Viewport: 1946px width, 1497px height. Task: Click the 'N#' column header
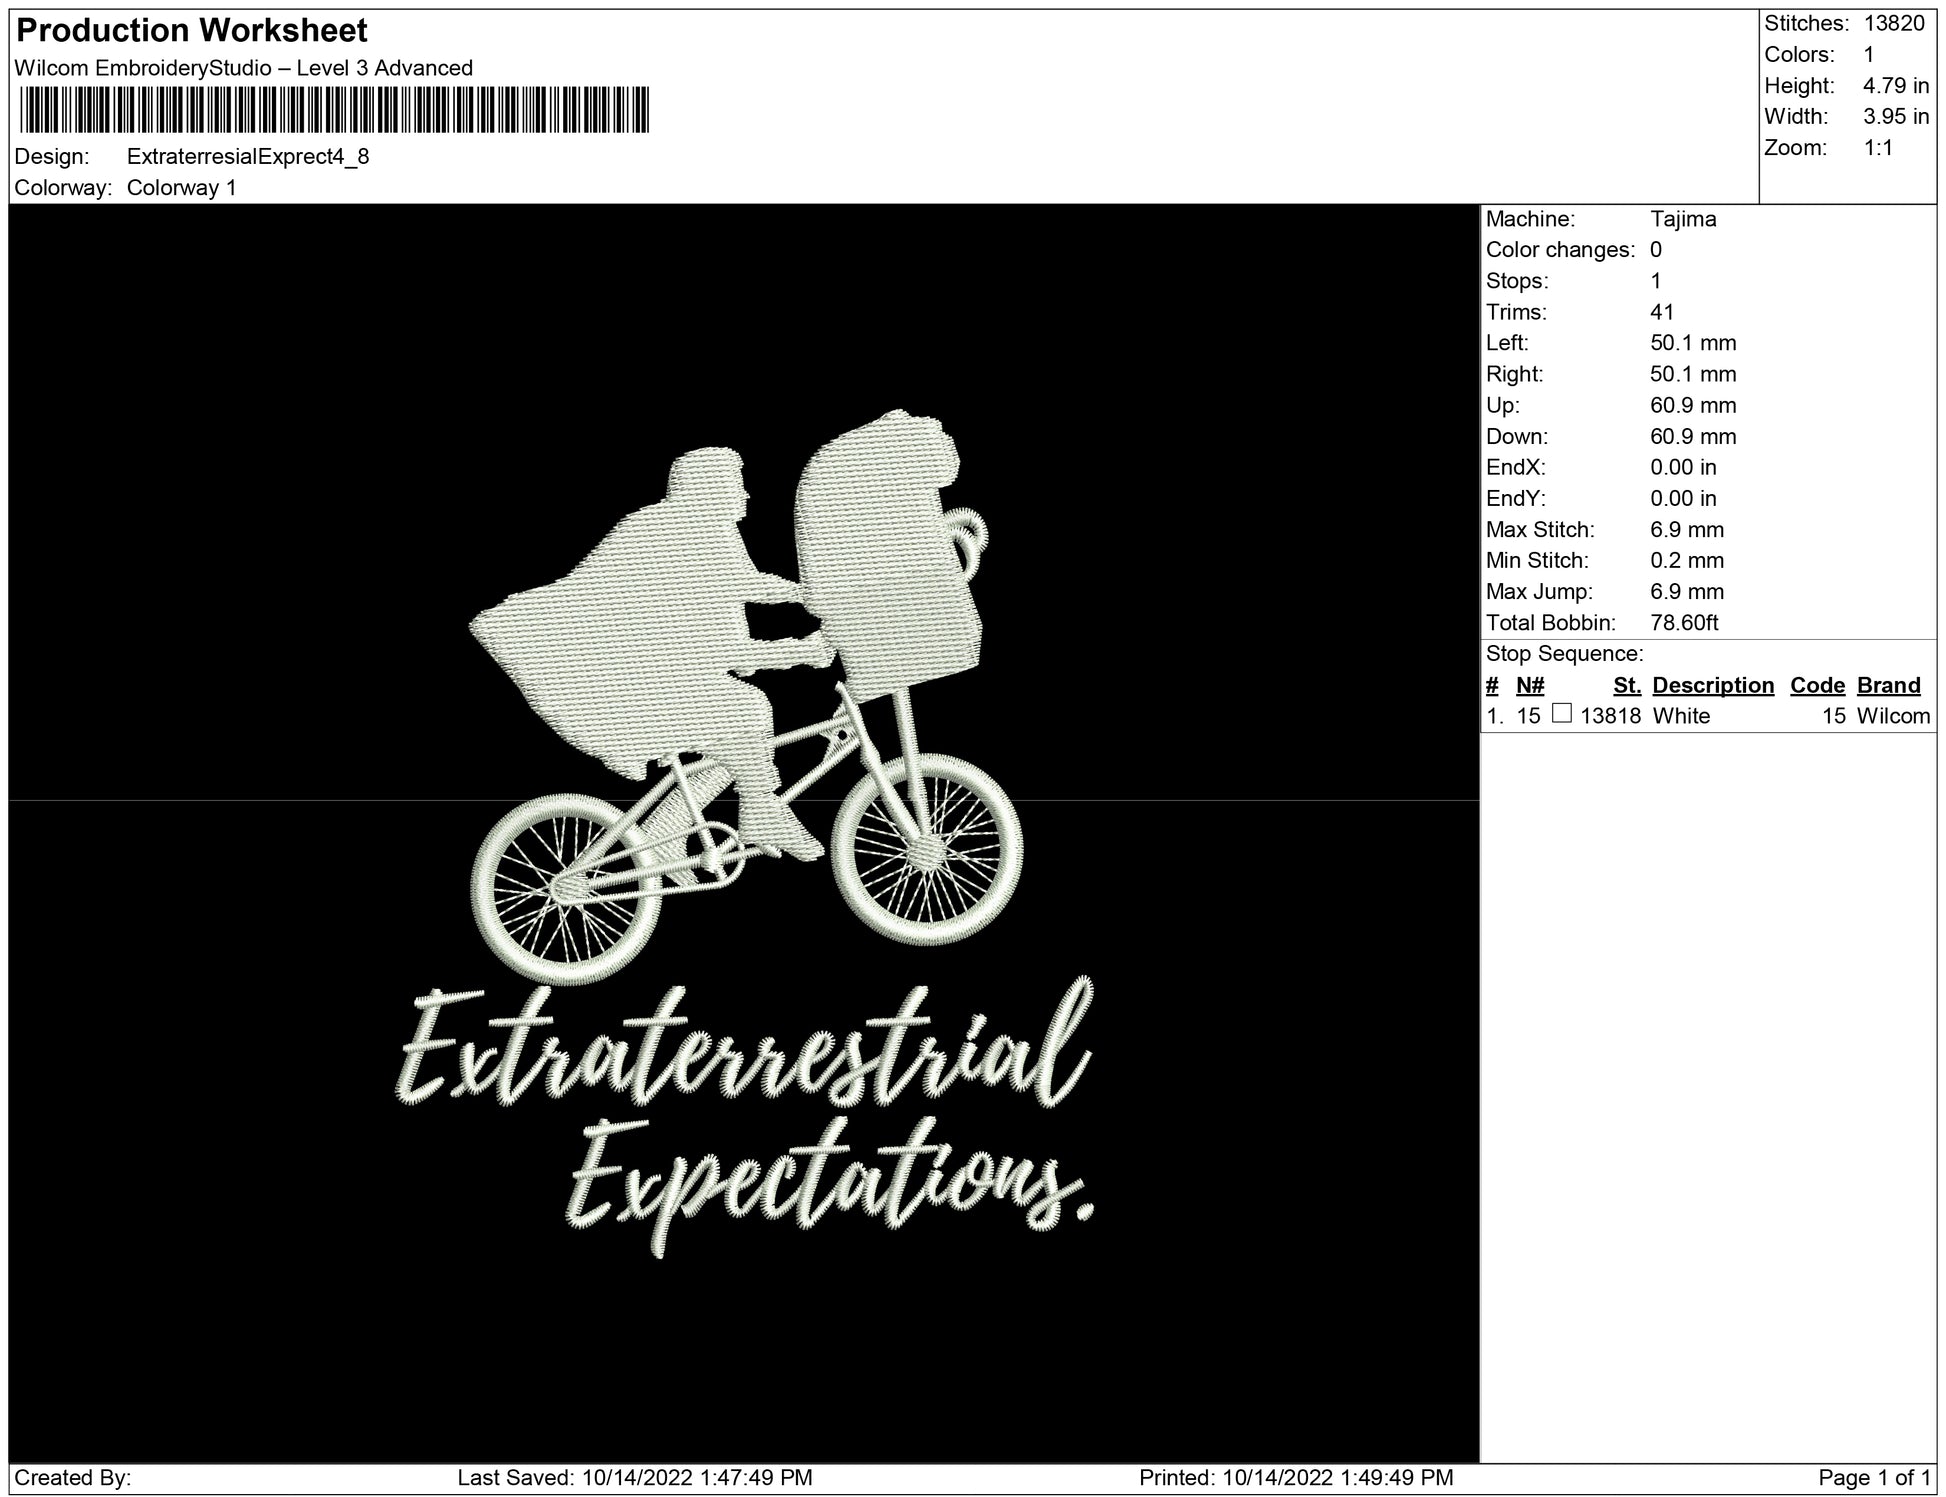click(1530, 685)
